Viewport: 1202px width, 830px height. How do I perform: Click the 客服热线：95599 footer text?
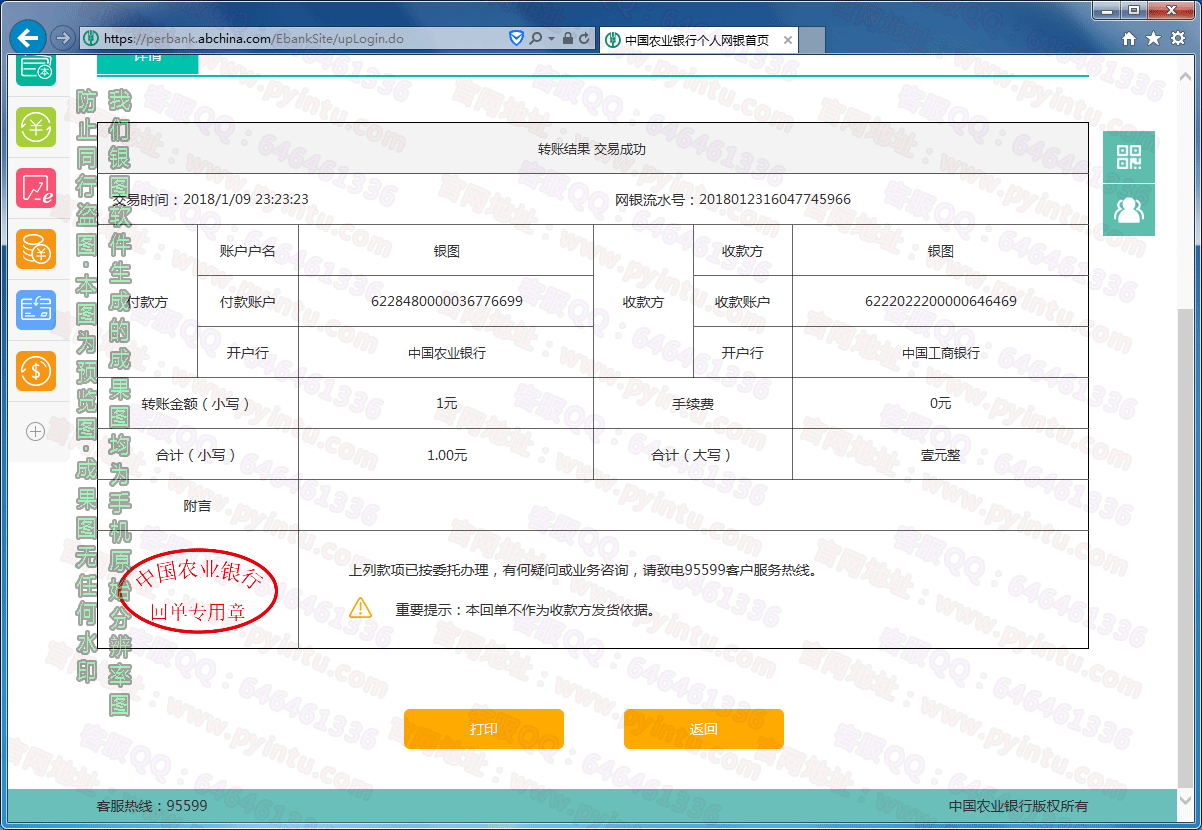[152, 806]
